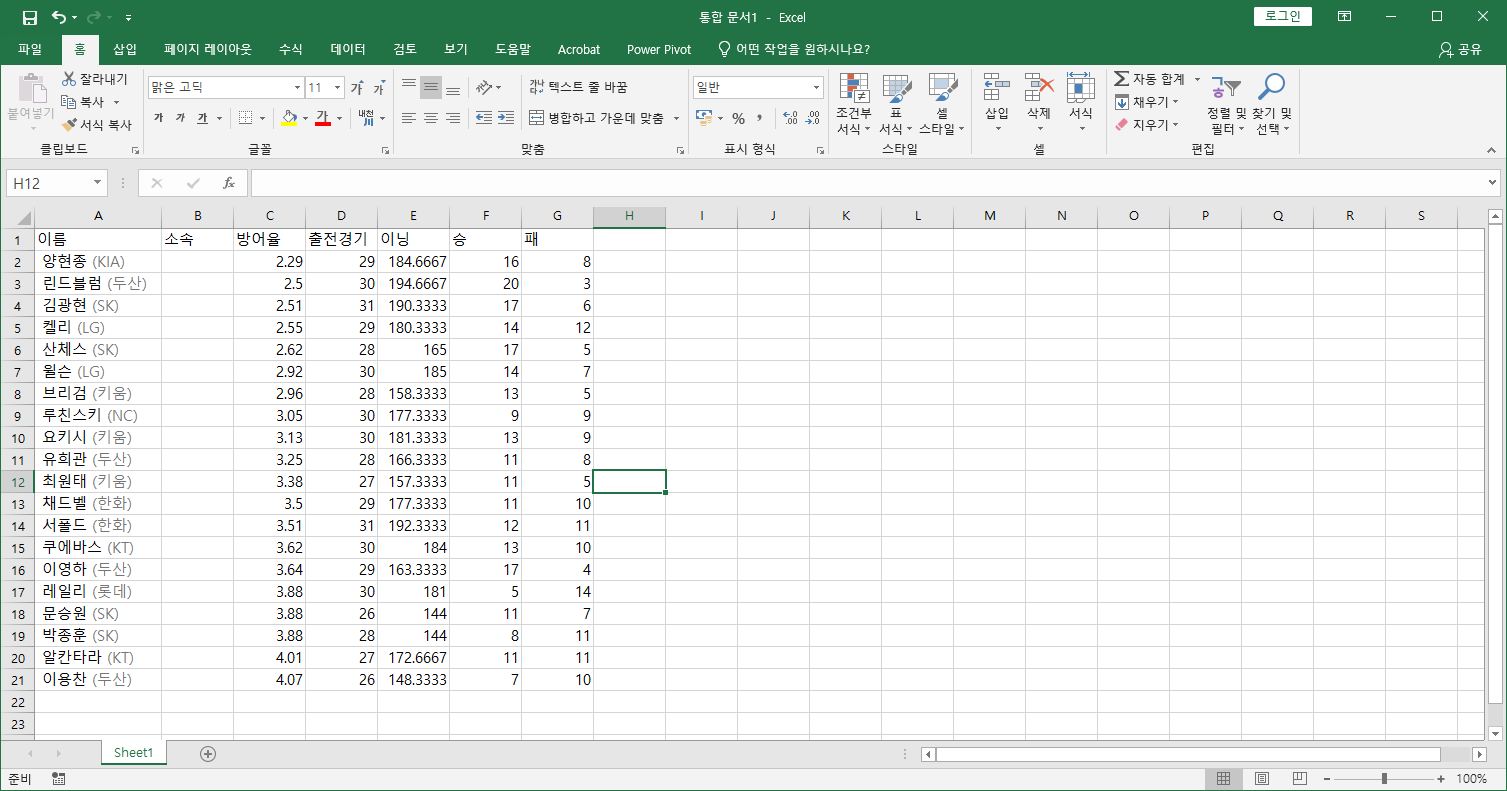Viewport: 1507px width, 791px height.
Task: Switch to Insert (삽입) tab
Action: pos(125,49)
